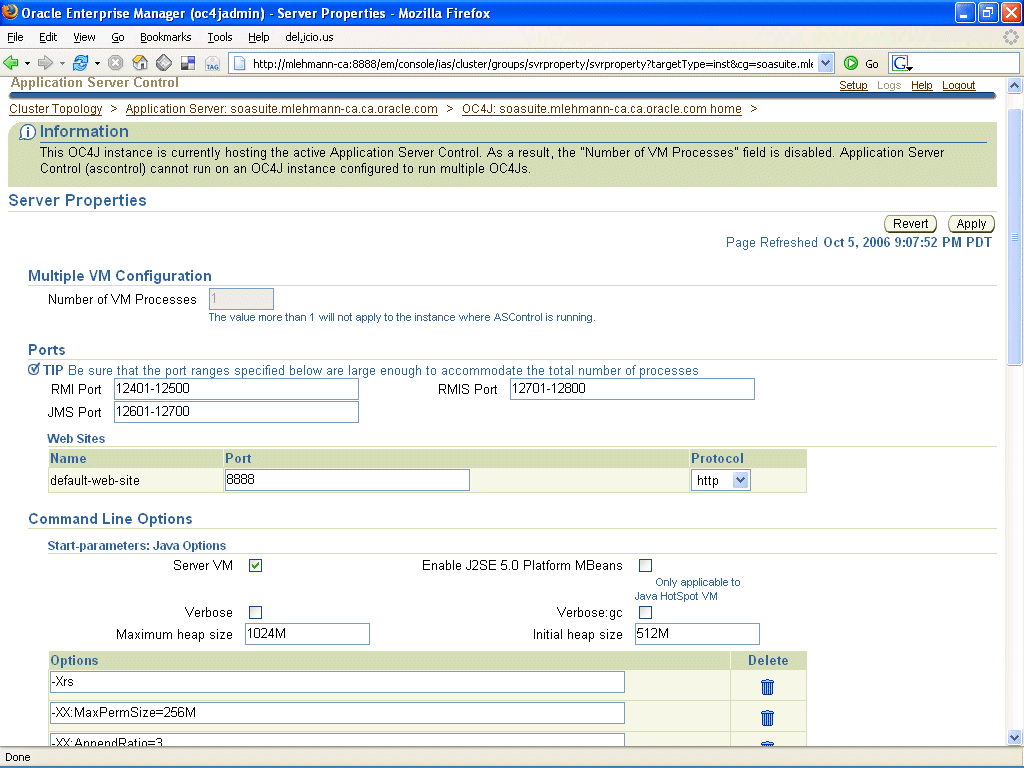This screenshot has height=768, width=1024.
Task: Open the Reload button dropdown arrow
Action: (97, 64)
